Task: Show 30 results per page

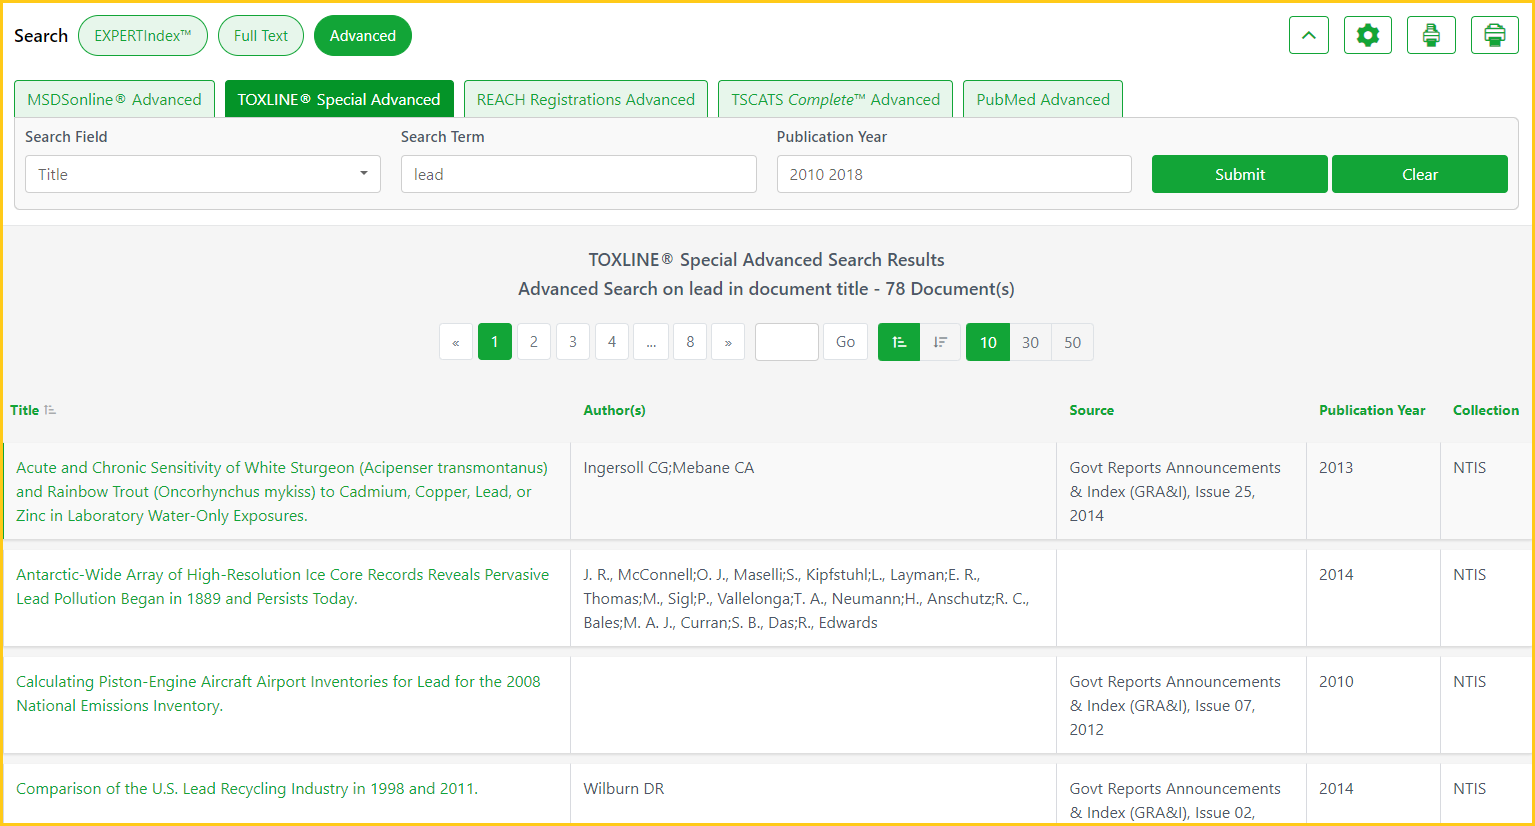Action: pyautogui.click(x=1030, y=342)
